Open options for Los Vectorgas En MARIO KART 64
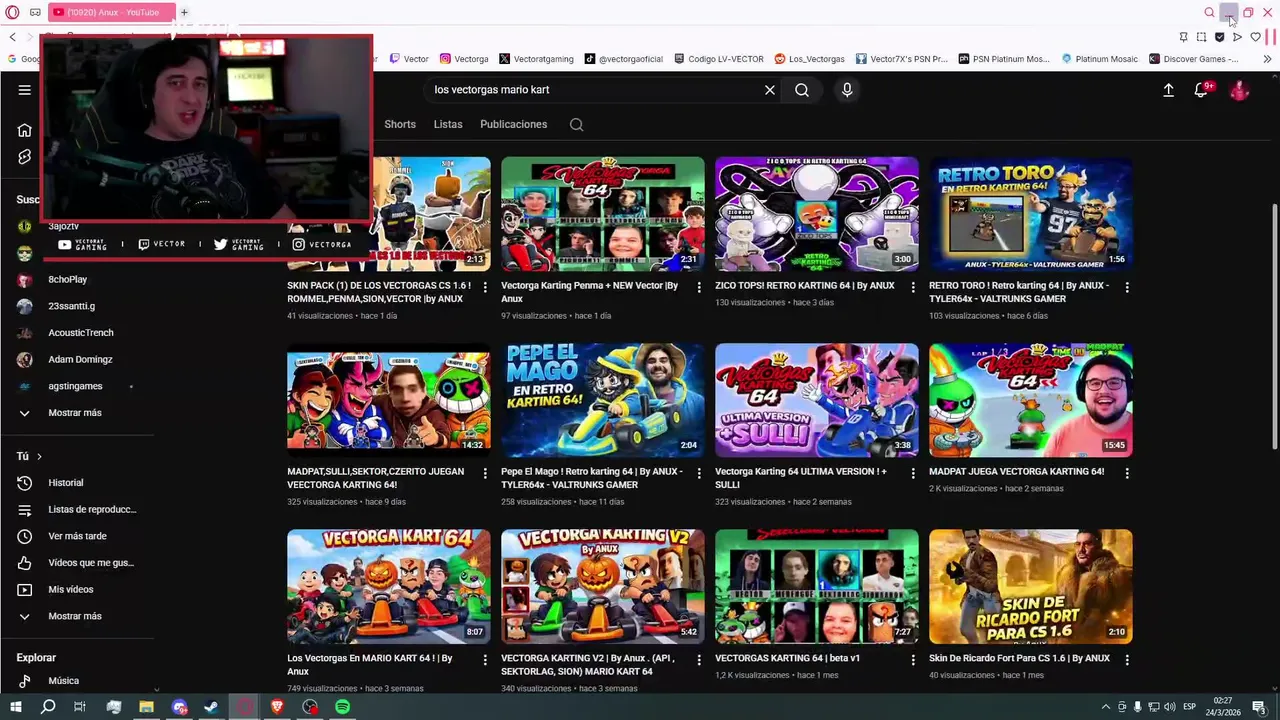 click(x=485, y=660)
